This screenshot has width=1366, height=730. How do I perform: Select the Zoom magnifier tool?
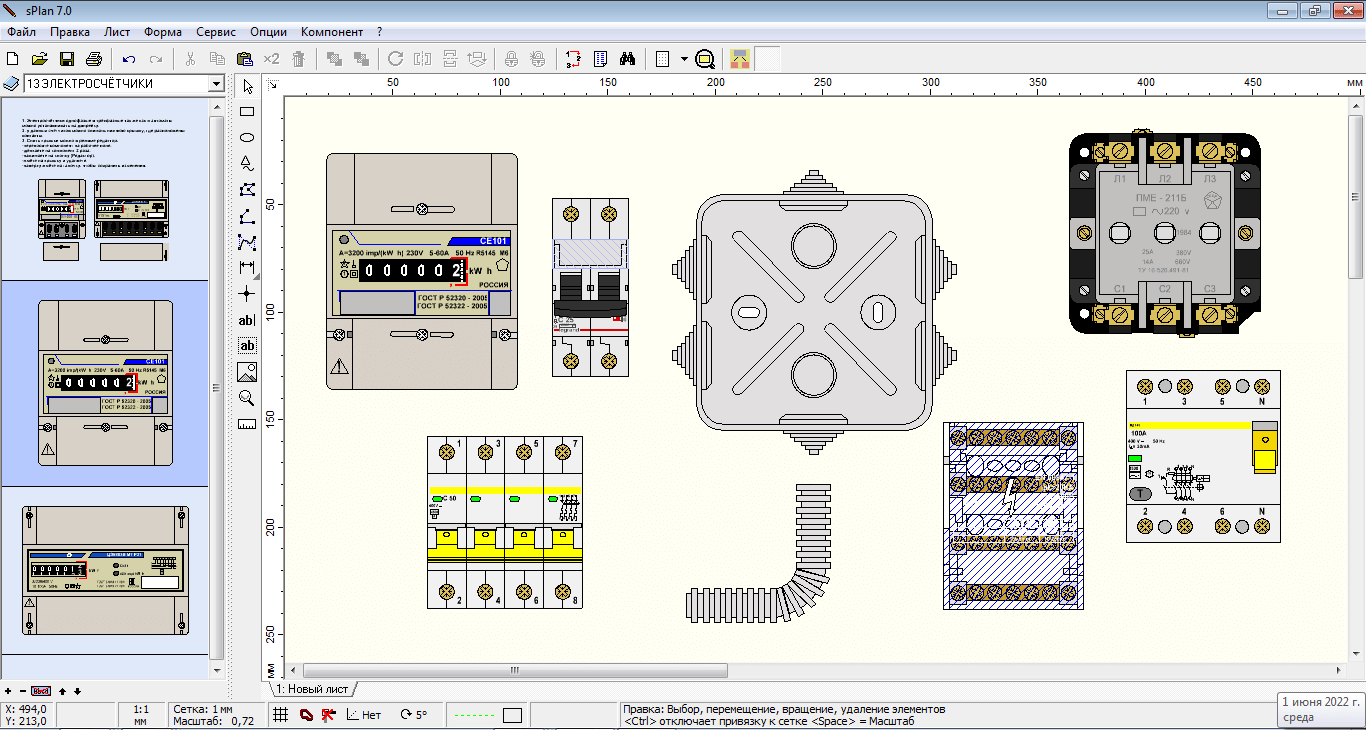pyautogui.click(x=247, y=398)
